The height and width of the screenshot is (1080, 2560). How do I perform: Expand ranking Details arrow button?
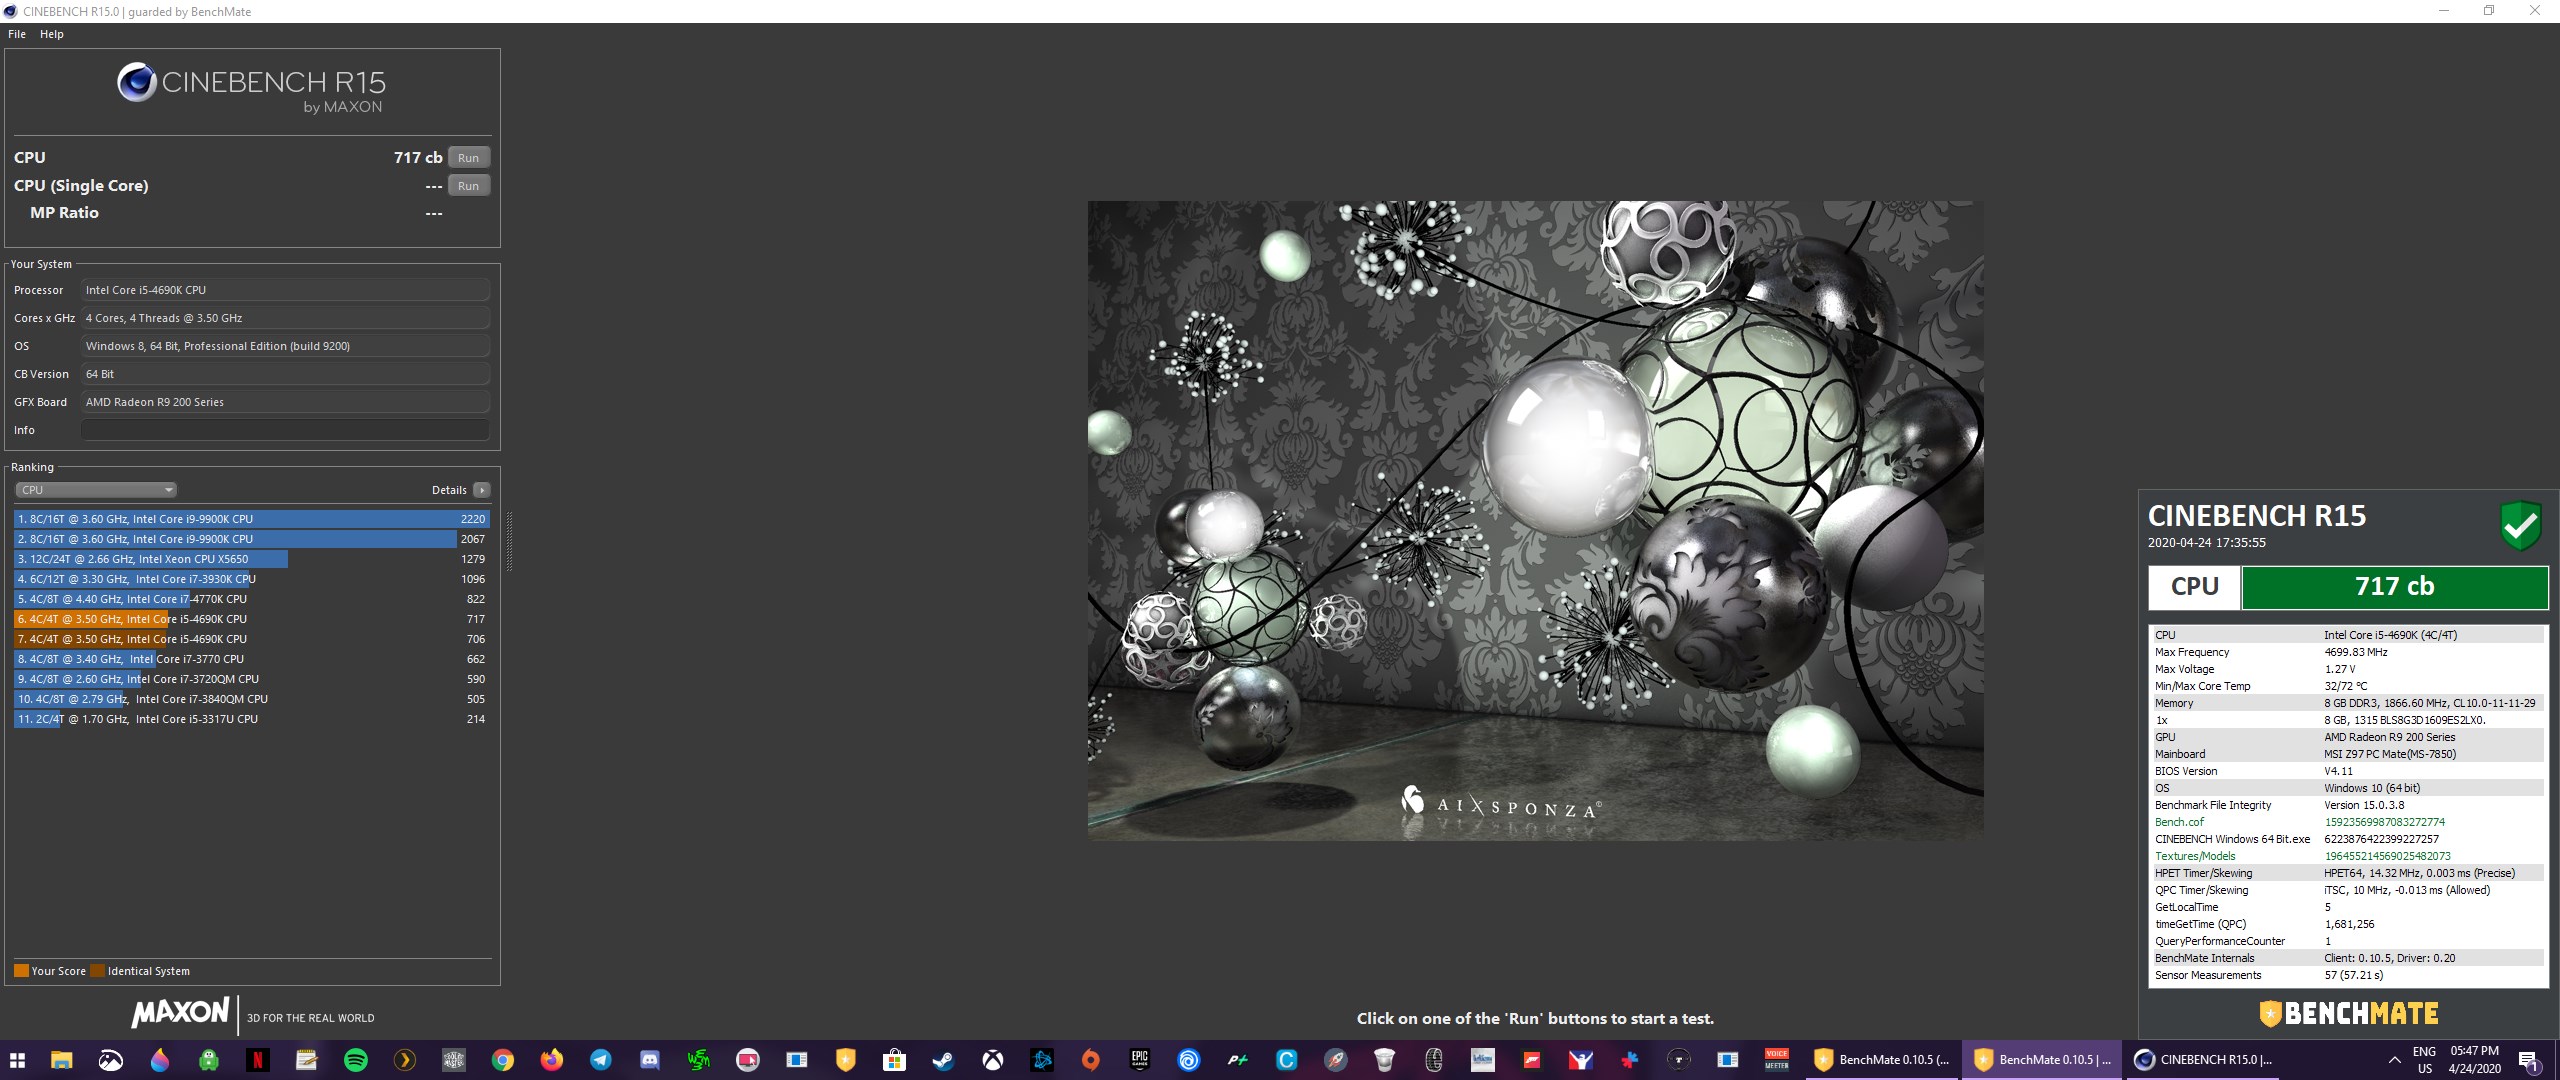(482, 490)
